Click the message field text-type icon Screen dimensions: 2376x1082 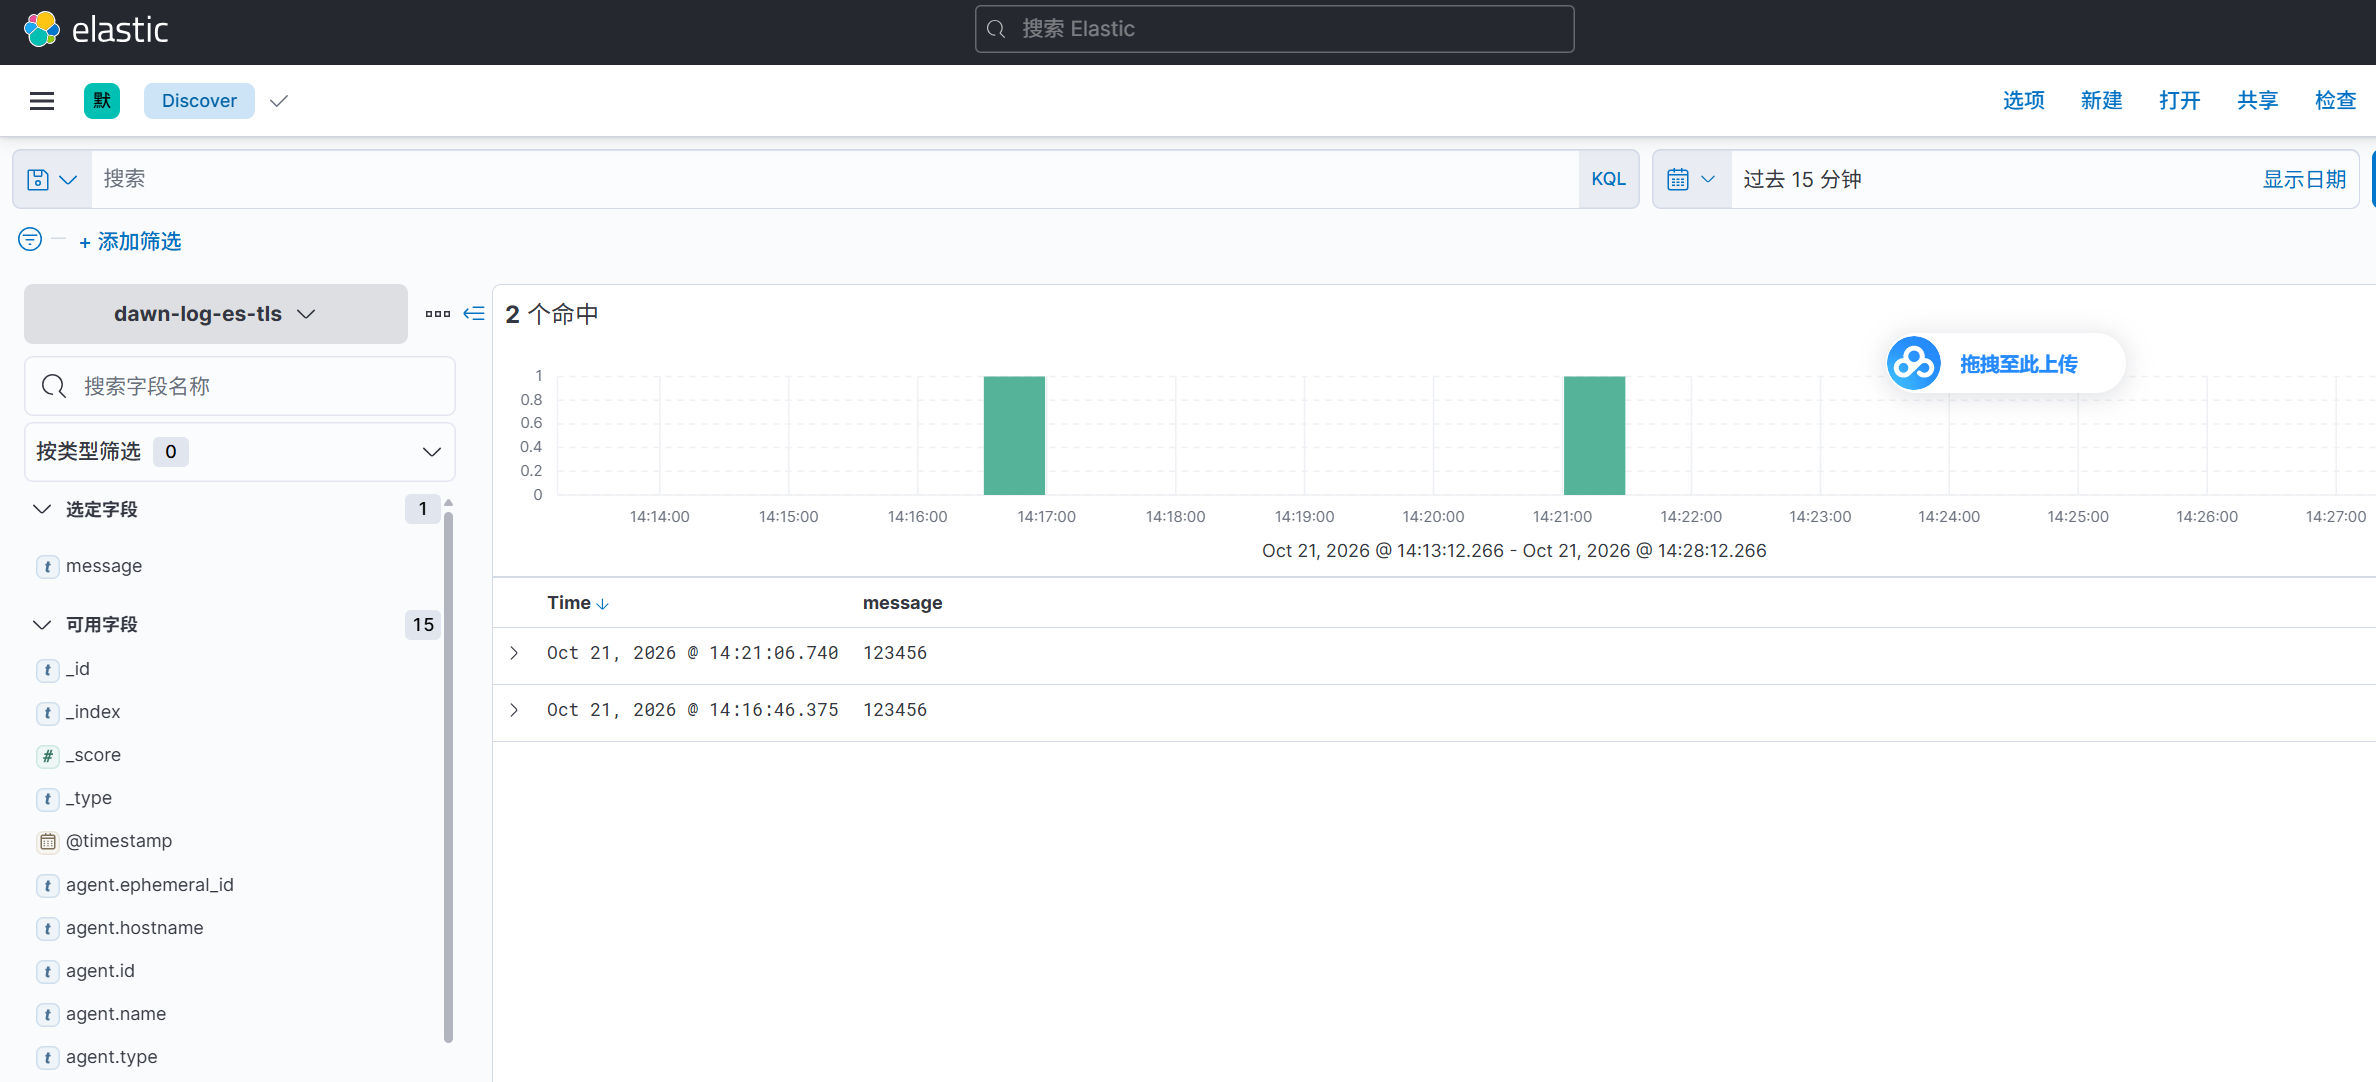coord(47,567)
